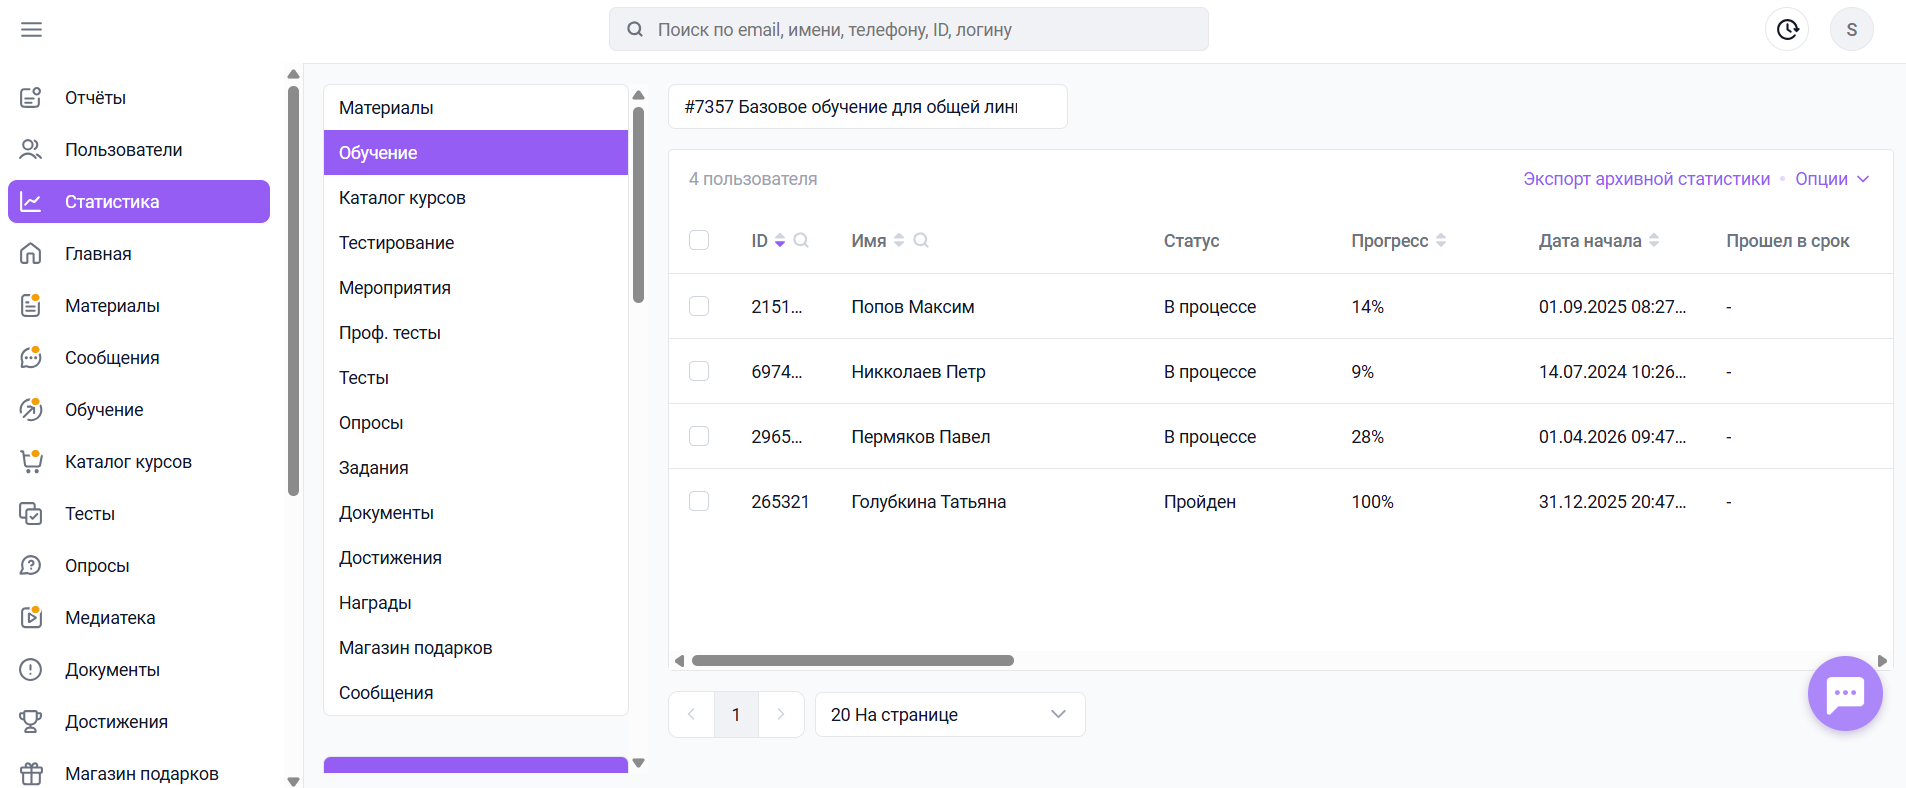Screen dimensions: 1906x788
Task: Select Тестирование in statistics submenu
Action: (396, 243)
